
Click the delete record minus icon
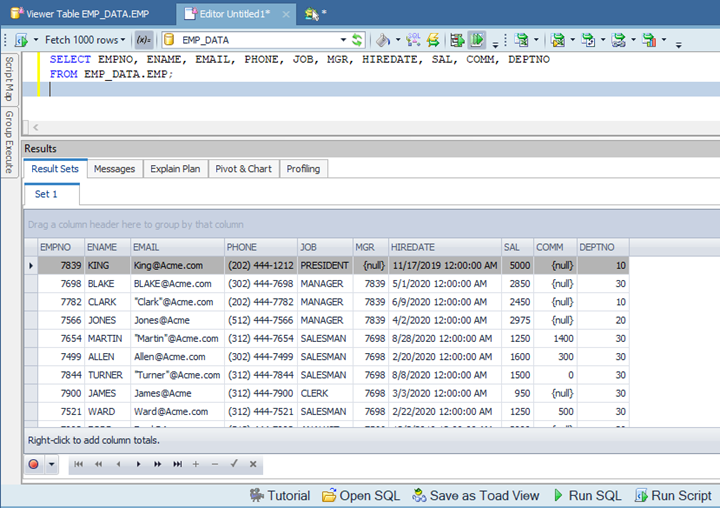tap(214, 464)
